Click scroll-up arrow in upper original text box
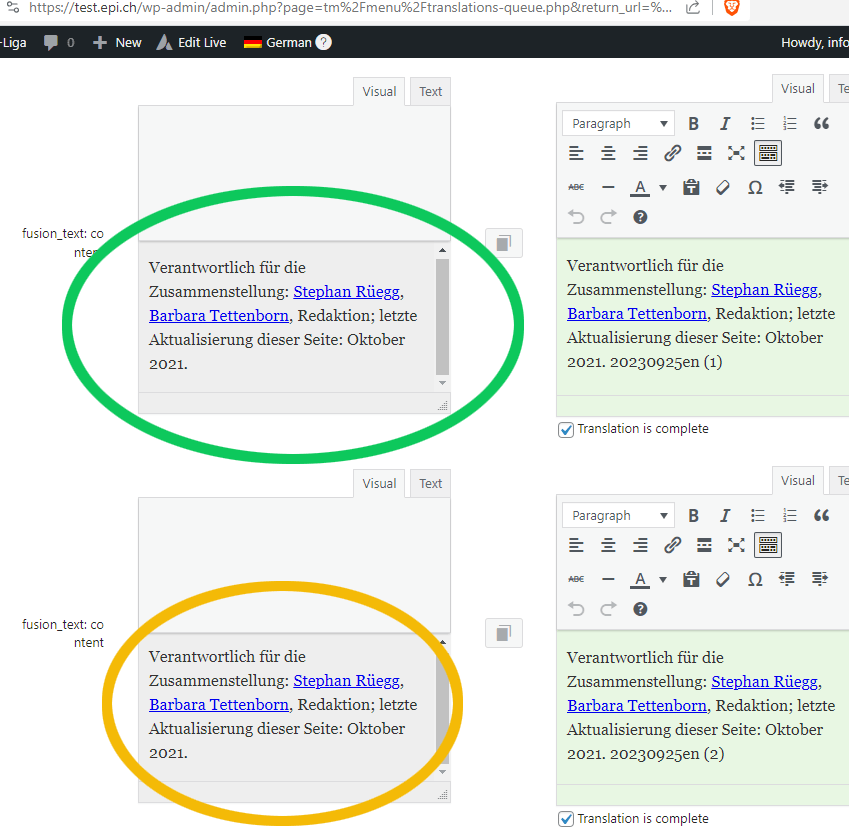 (442, 250)
